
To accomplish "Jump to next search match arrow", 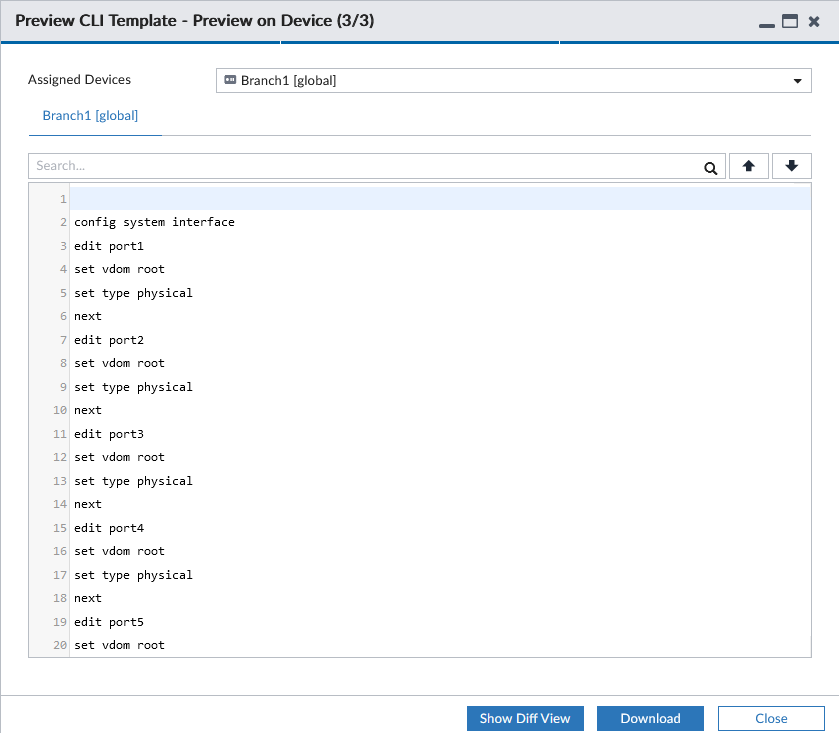I will [791, 166].
